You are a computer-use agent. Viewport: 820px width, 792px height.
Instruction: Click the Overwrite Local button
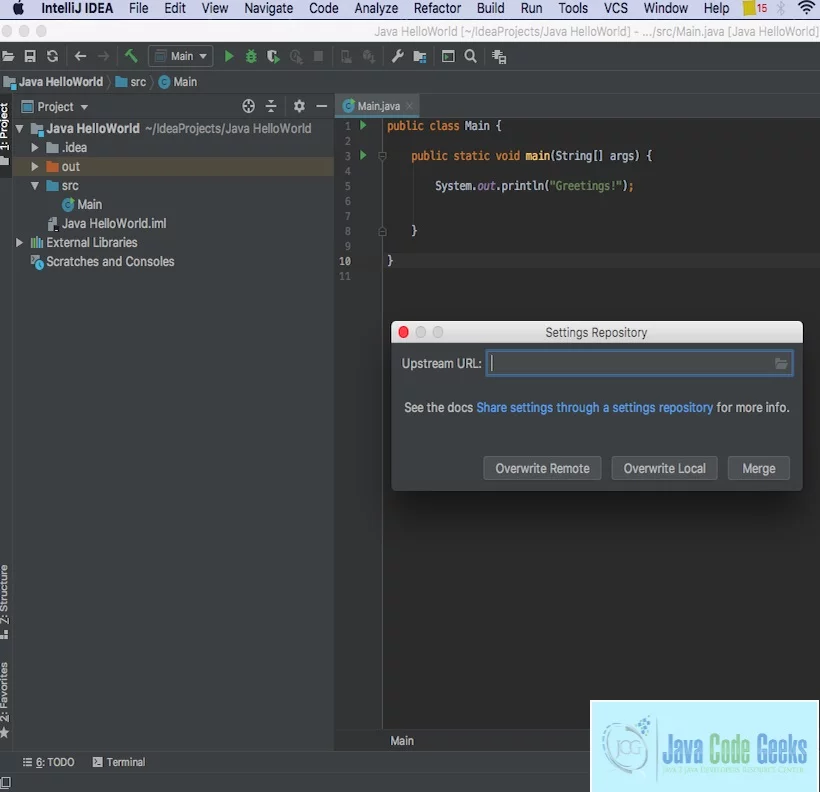pos(664,468)
